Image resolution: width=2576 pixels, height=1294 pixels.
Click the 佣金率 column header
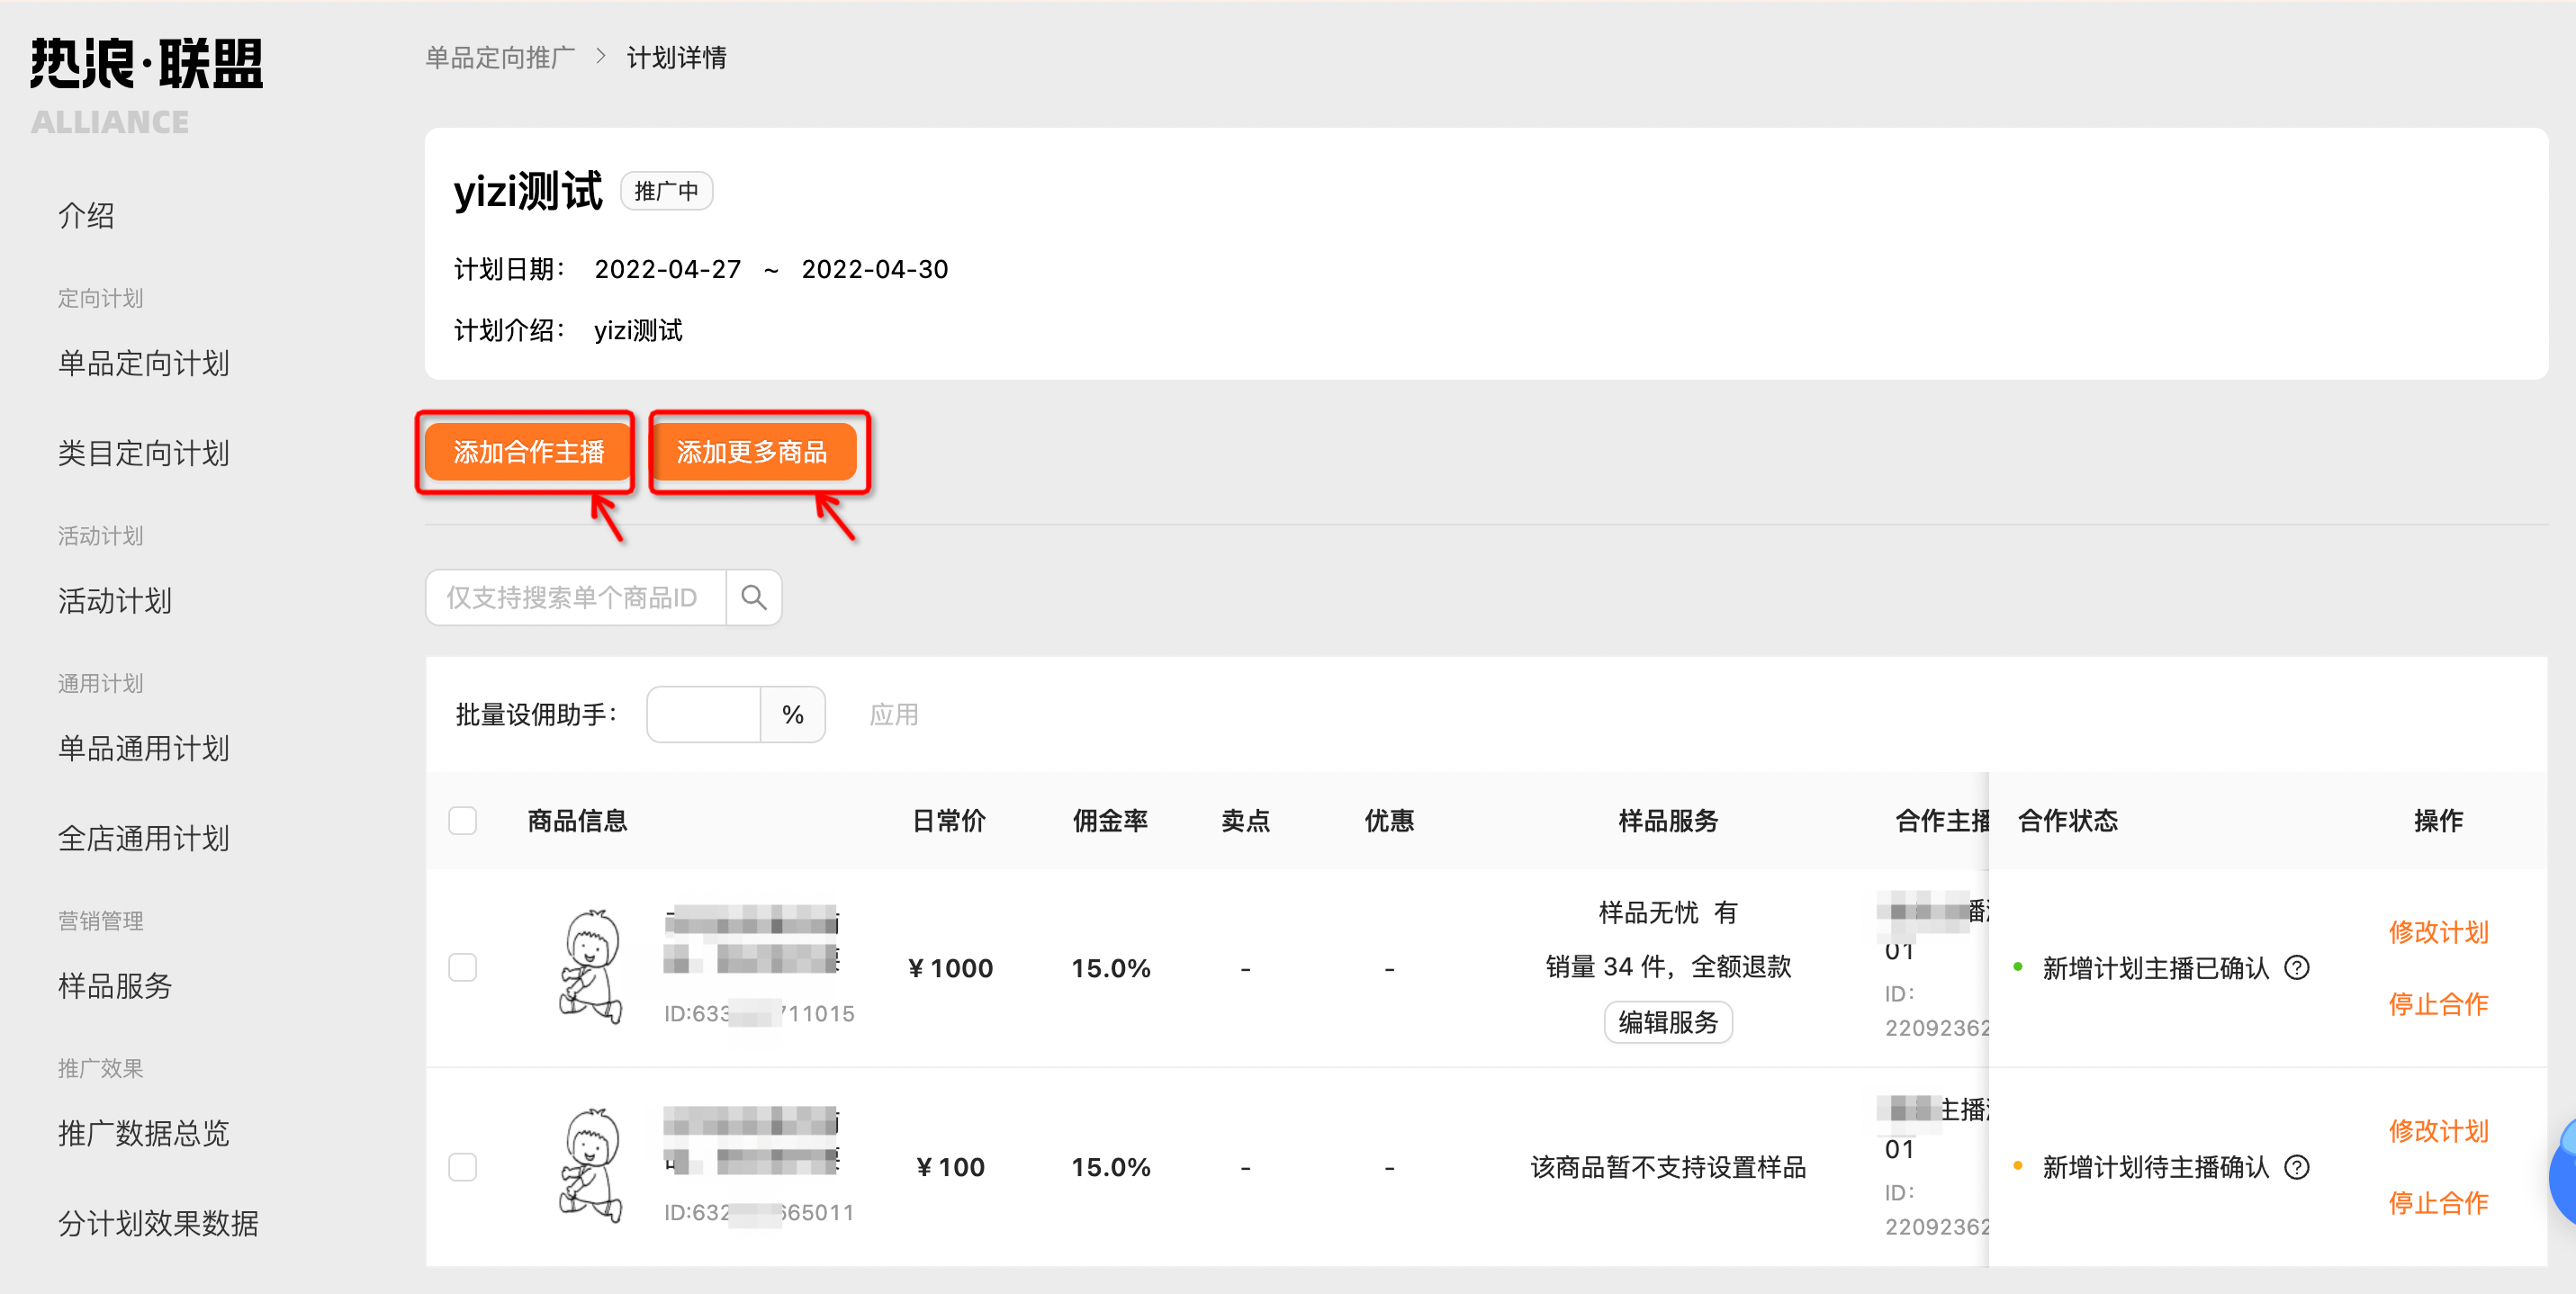(1110, 821)
